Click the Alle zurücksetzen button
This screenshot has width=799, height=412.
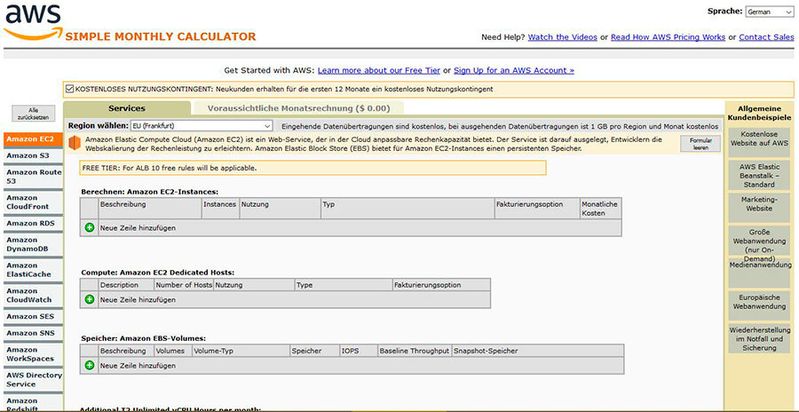[34, 113]
